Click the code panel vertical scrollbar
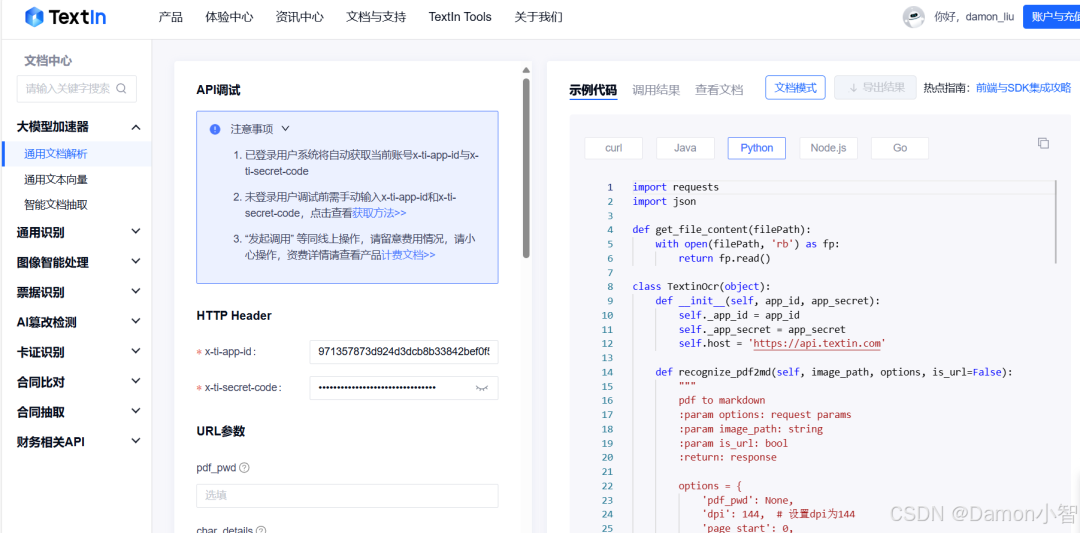This screenshot has width=1080, height=533. click(1056, 222)
